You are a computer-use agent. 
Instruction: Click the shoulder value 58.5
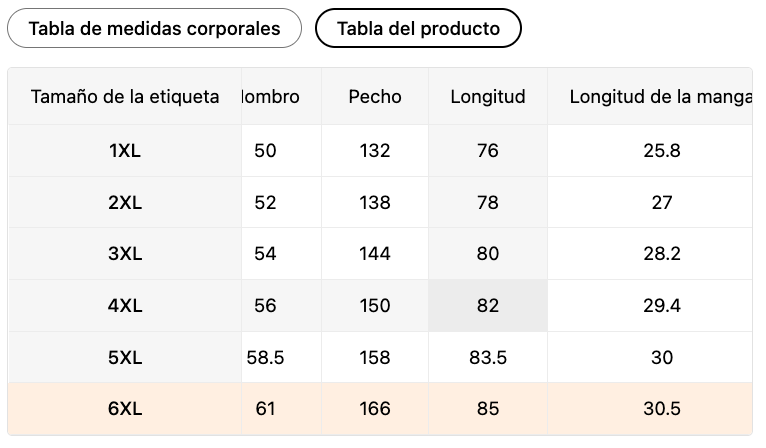click(x=265, y=357)
